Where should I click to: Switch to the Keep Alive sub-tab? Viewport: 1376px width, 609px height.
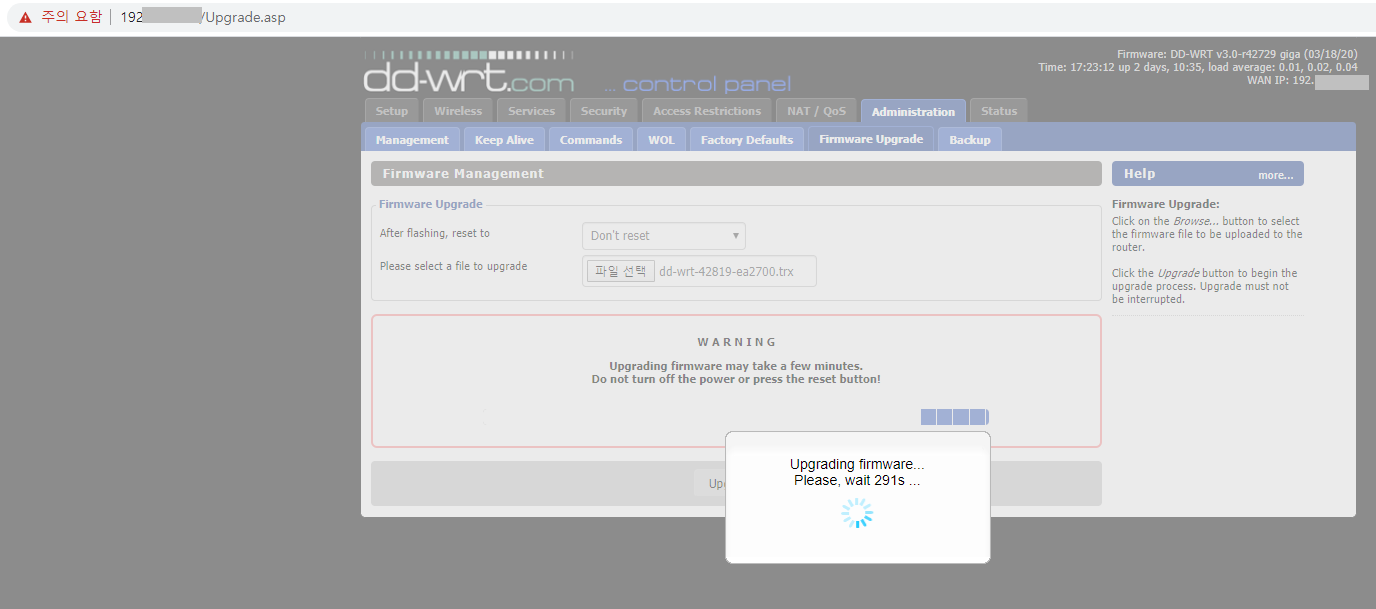click(504, 140)
